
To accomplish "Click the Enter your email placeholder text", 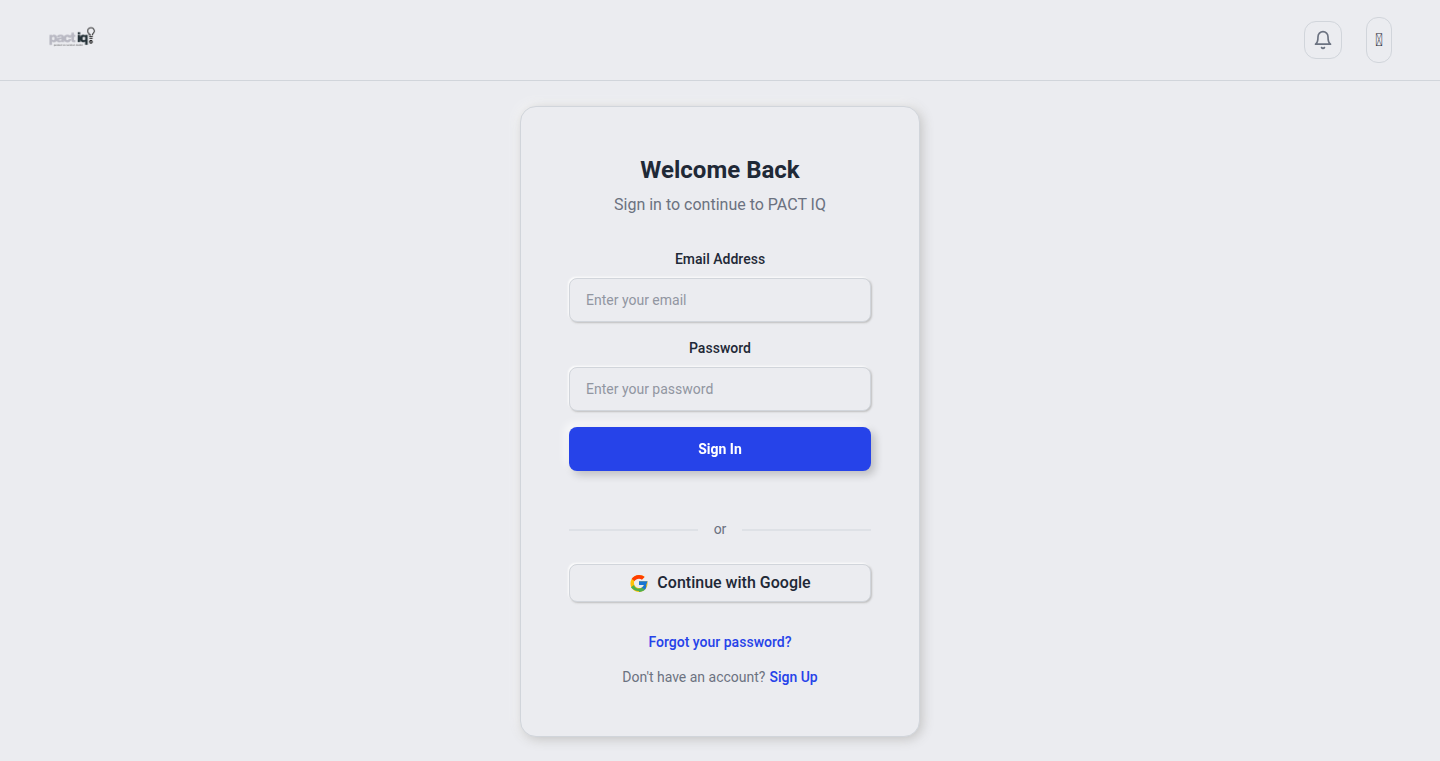I will click(x=636, y=300).
